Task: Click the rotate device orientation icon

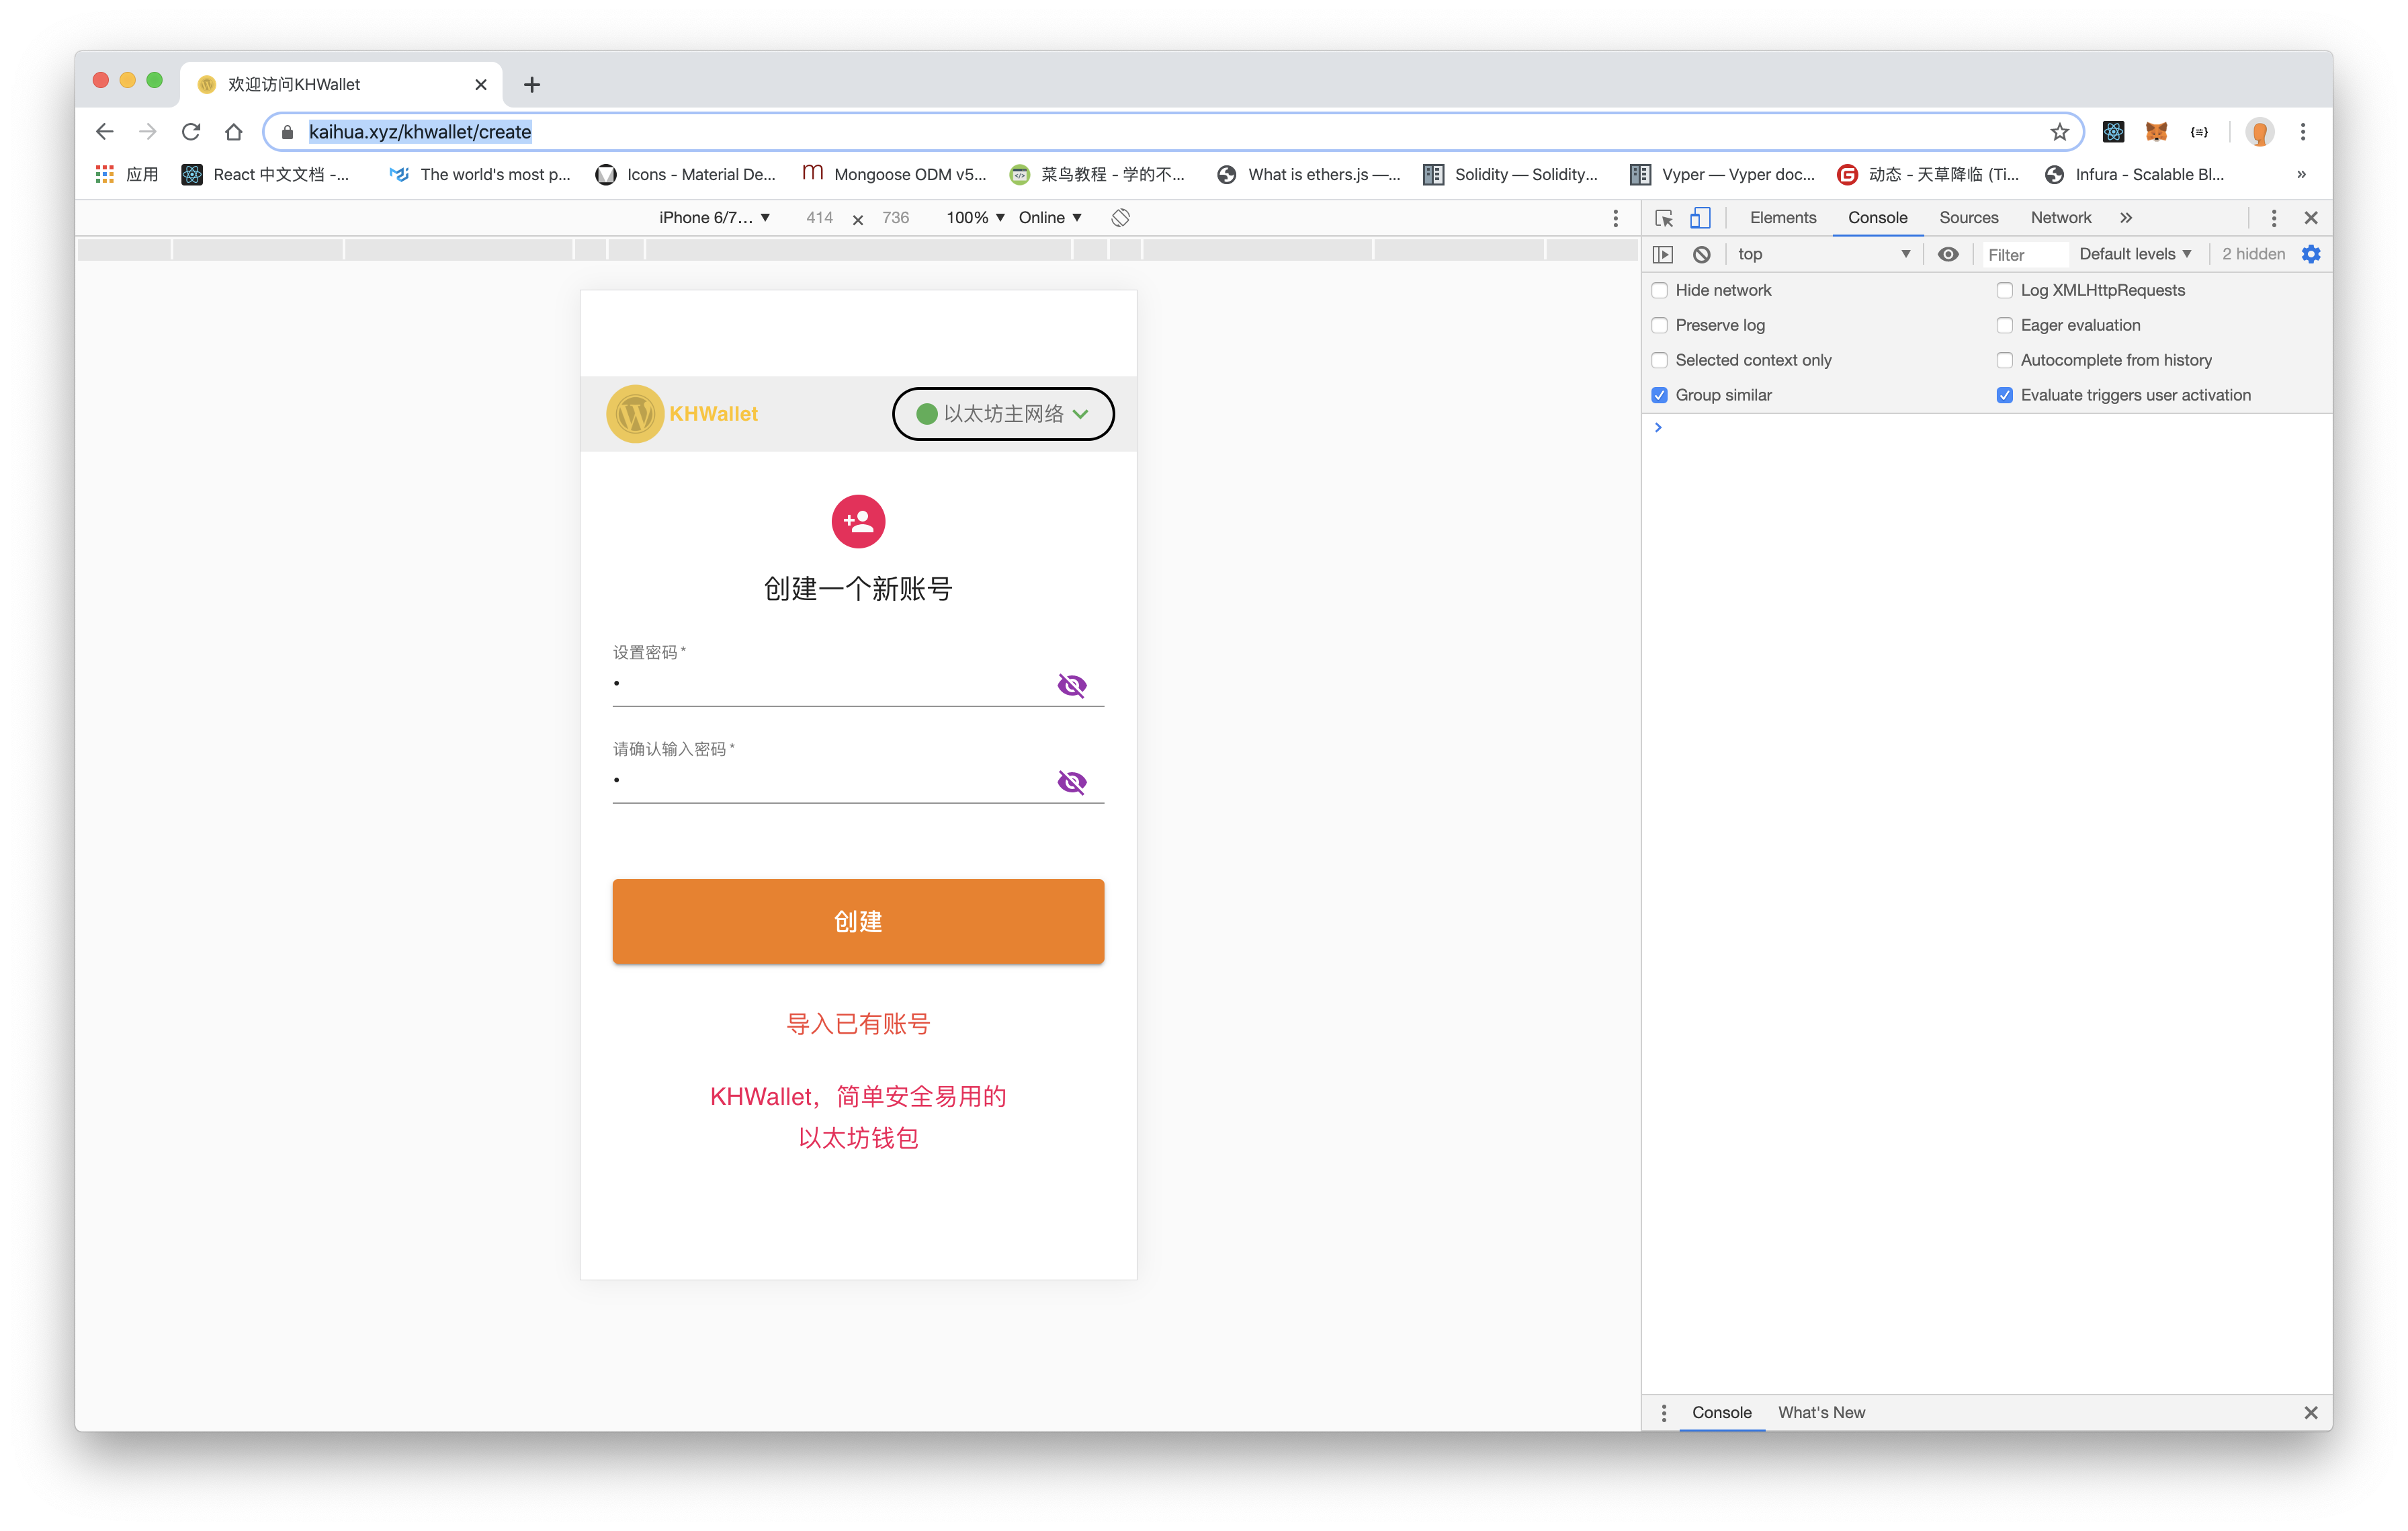Action: [1120, 217]
